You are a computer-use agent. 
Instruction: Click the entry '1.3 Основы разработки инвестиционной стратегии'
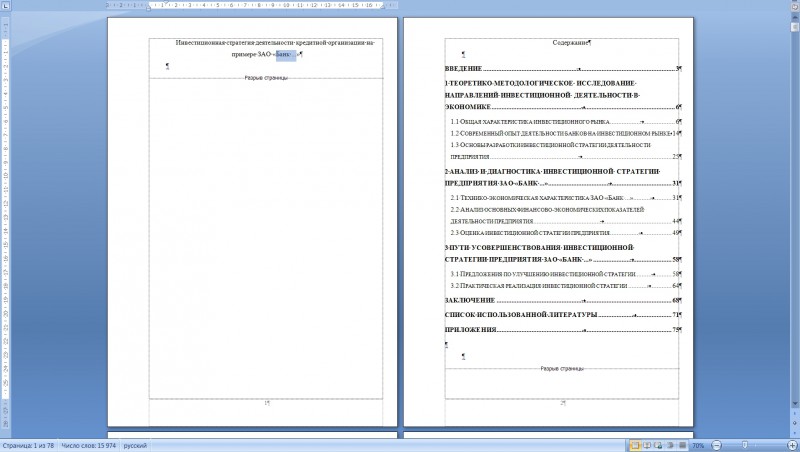pos(565,151)
